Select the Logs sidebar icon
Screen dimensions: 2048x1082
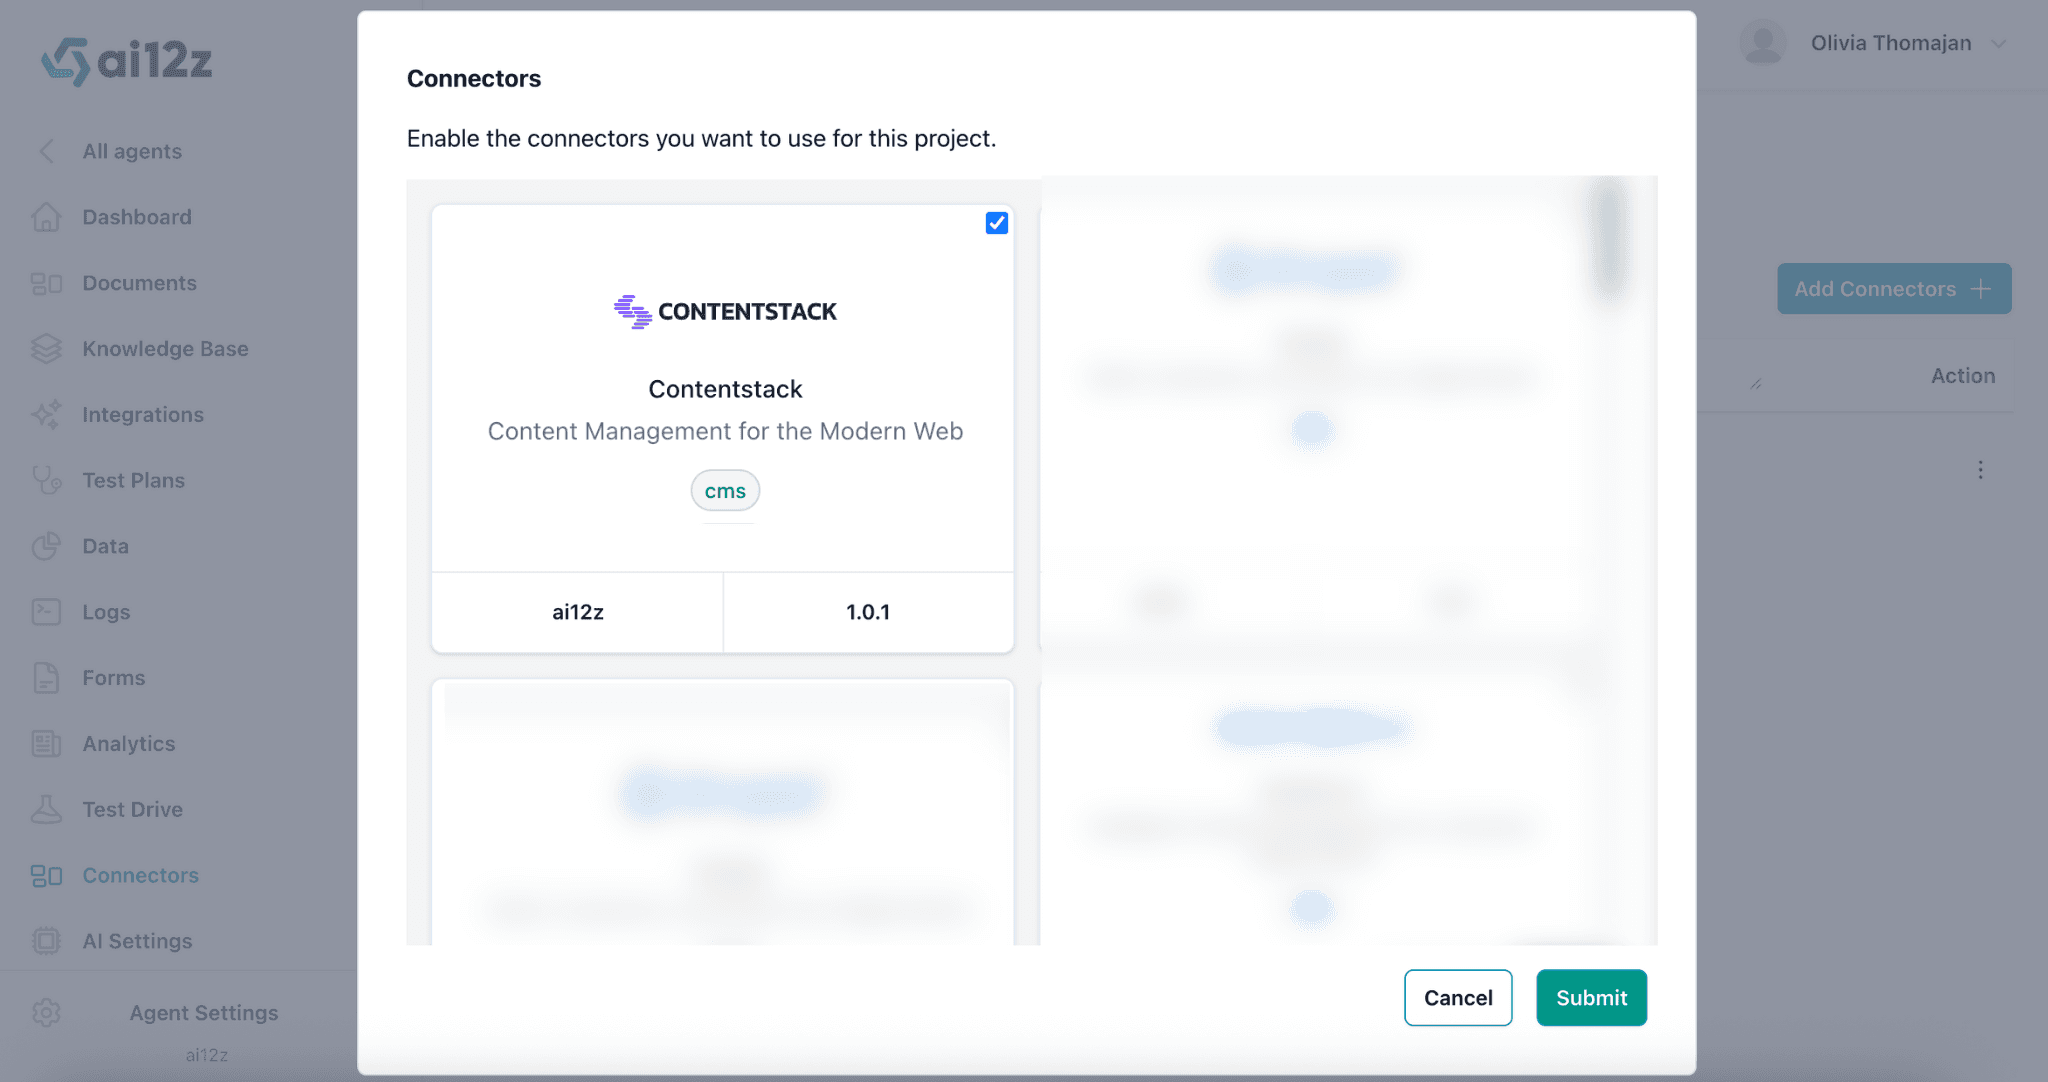pyautogui.click(x=46, y=612)
